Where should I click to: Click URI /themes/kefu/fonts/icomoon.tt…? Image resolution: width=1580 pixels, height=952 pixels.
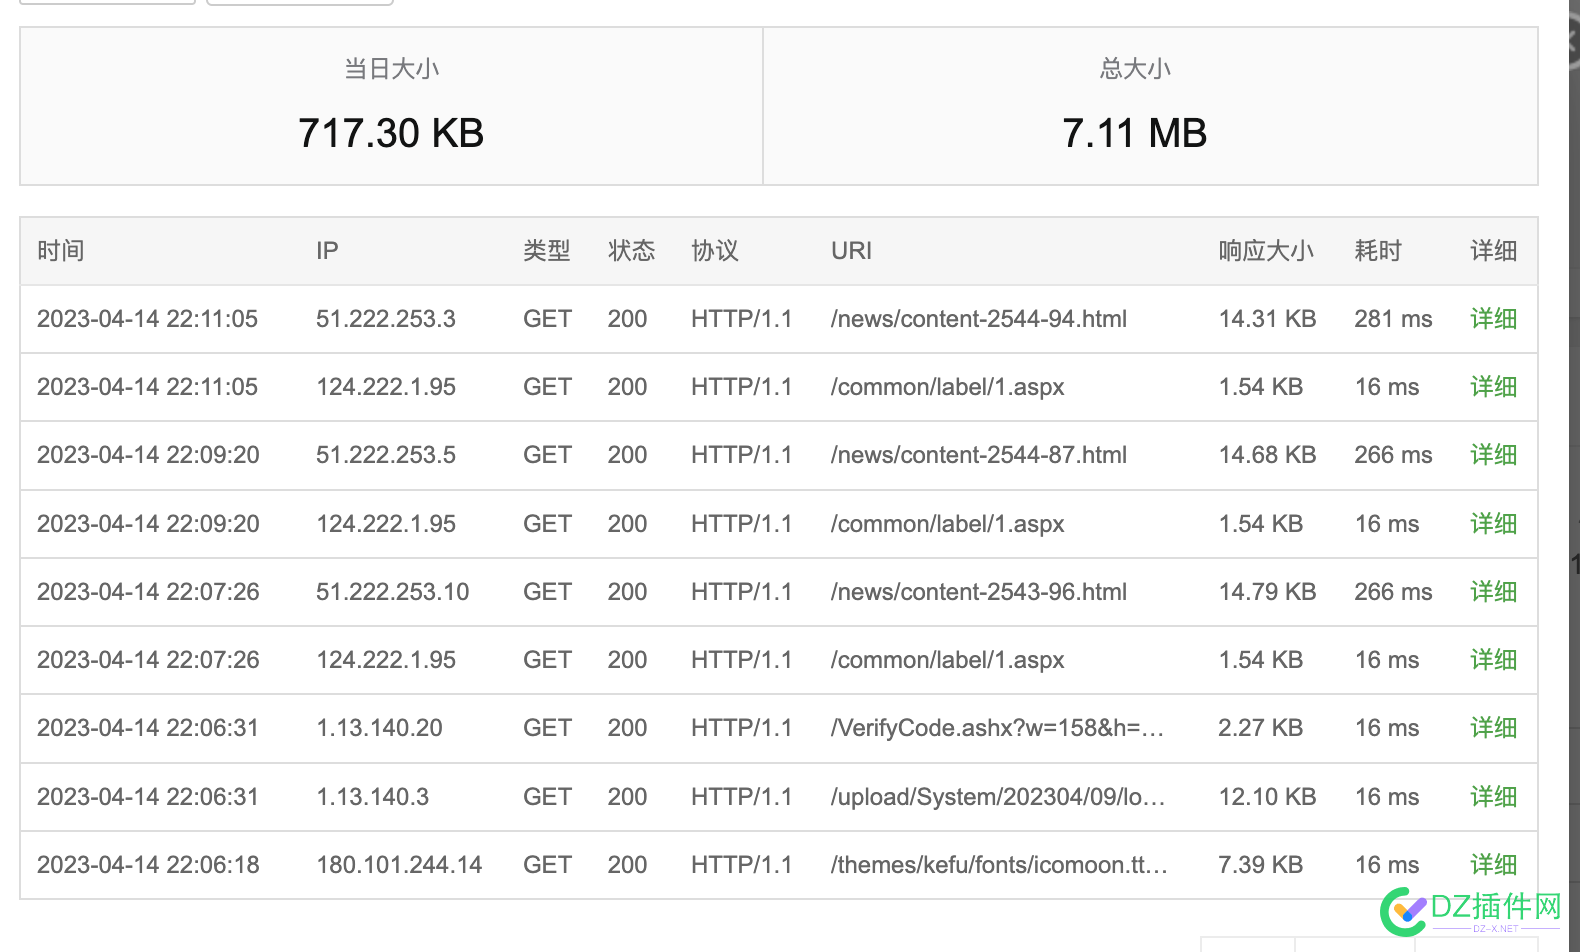[x=1000, y=865]
